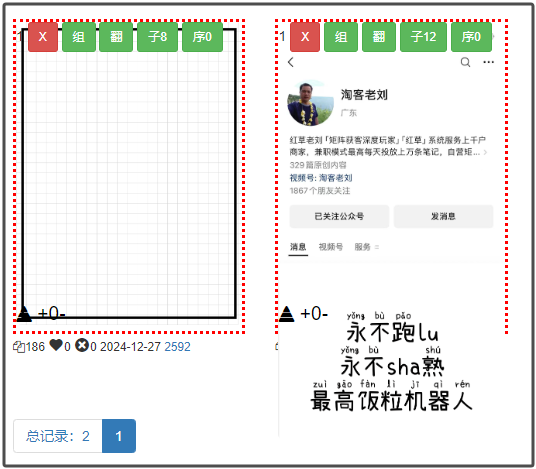The width and height of the screenshot is (536, 469).
Task: Click the 已关注公众号 button
Action: 339,216
